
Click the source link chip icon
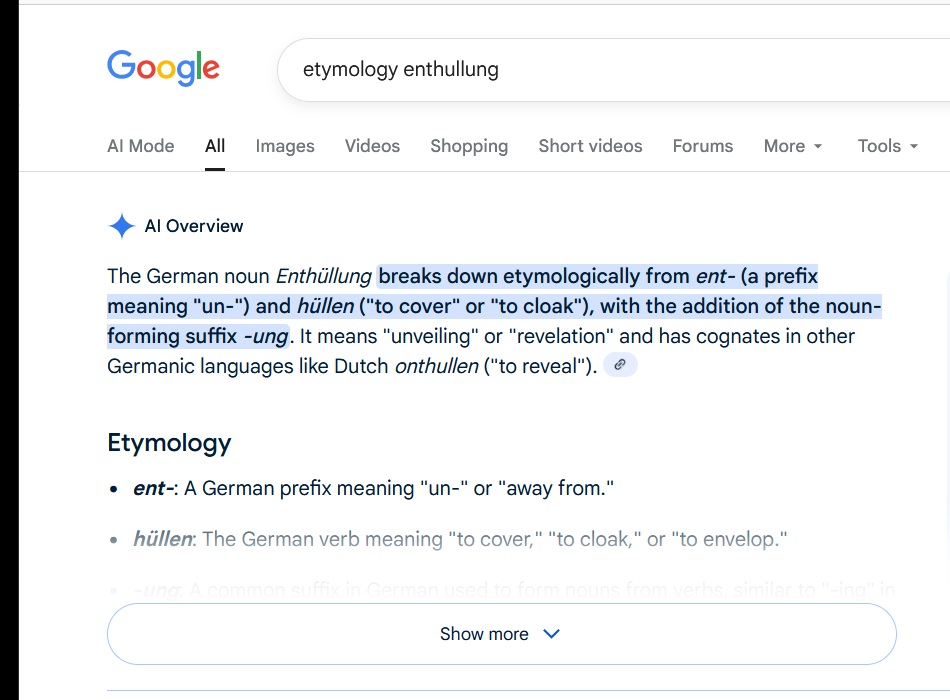(x=620, y=366)
